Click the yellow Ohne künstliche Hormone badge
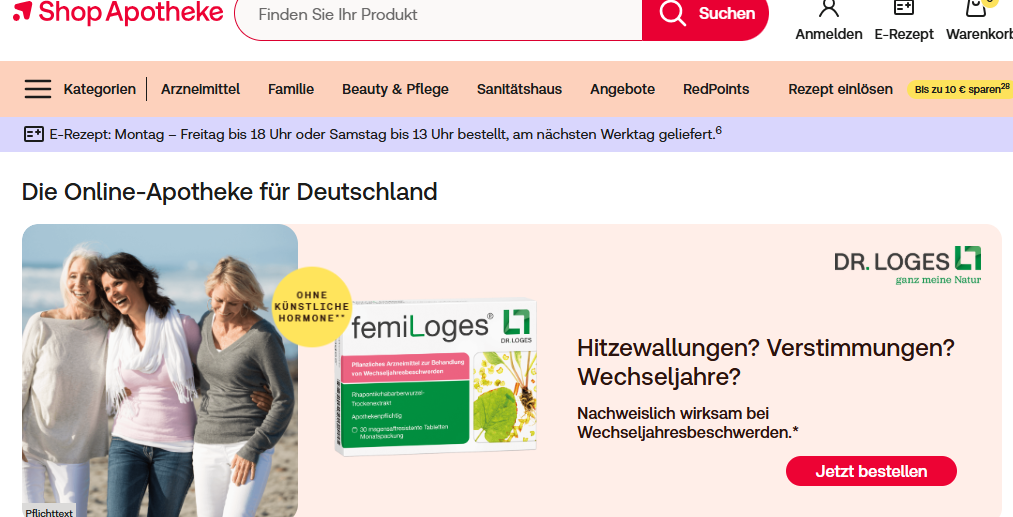 [x=312, y=307]
